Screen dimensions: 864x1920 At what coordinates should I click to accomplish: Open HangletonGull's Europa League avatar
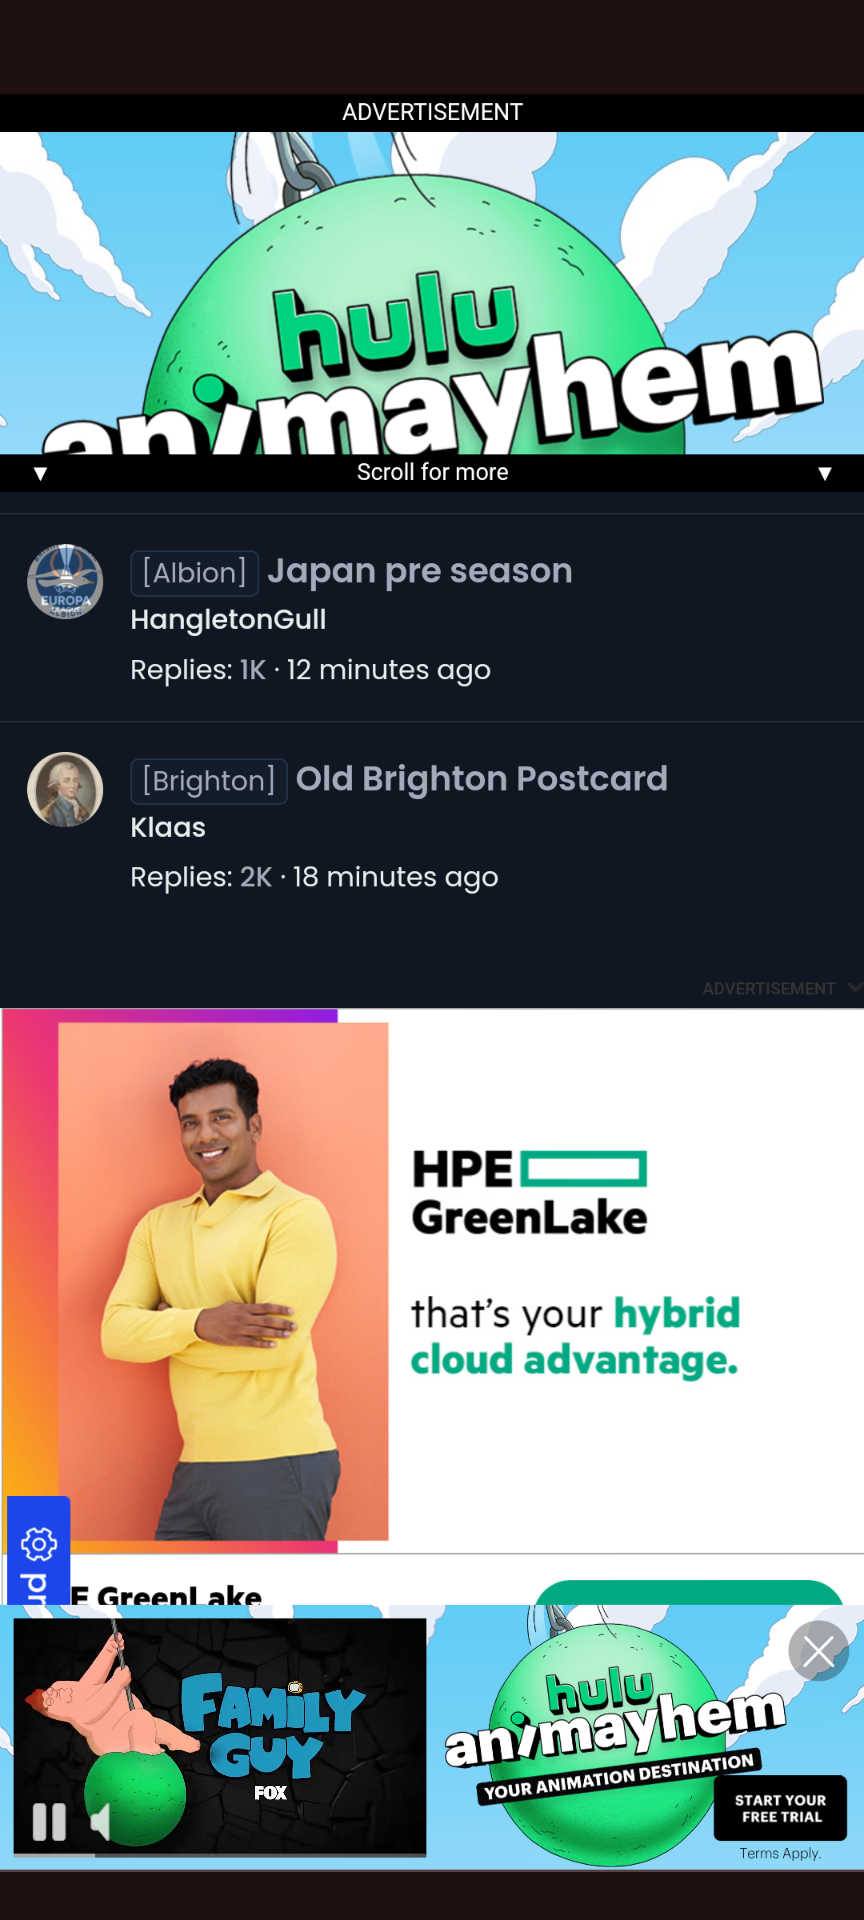click(x=65, y=582)
